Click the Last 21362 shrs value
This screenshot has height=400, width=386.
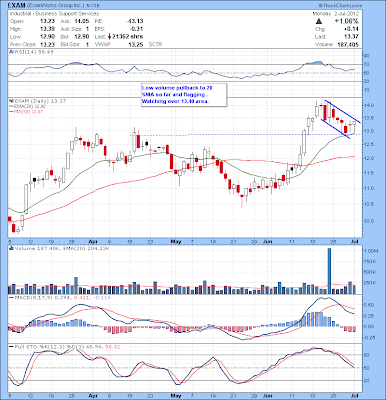[x=127, y=37]
